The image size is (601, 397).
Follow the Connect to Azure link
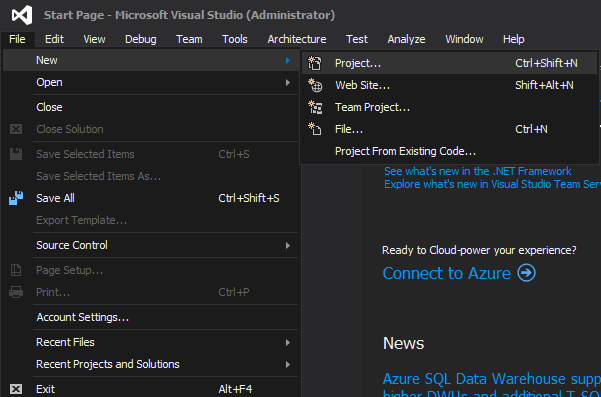(x=447, y=273)
